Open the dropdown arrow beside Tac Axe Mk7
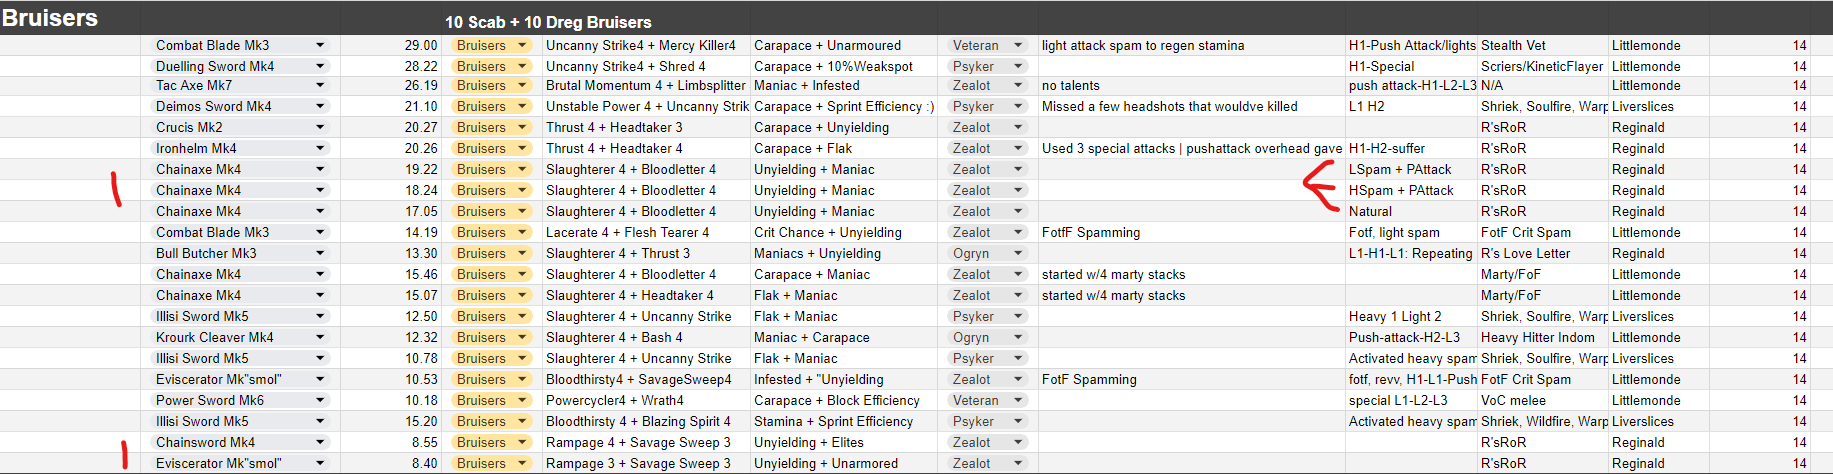 320,86
